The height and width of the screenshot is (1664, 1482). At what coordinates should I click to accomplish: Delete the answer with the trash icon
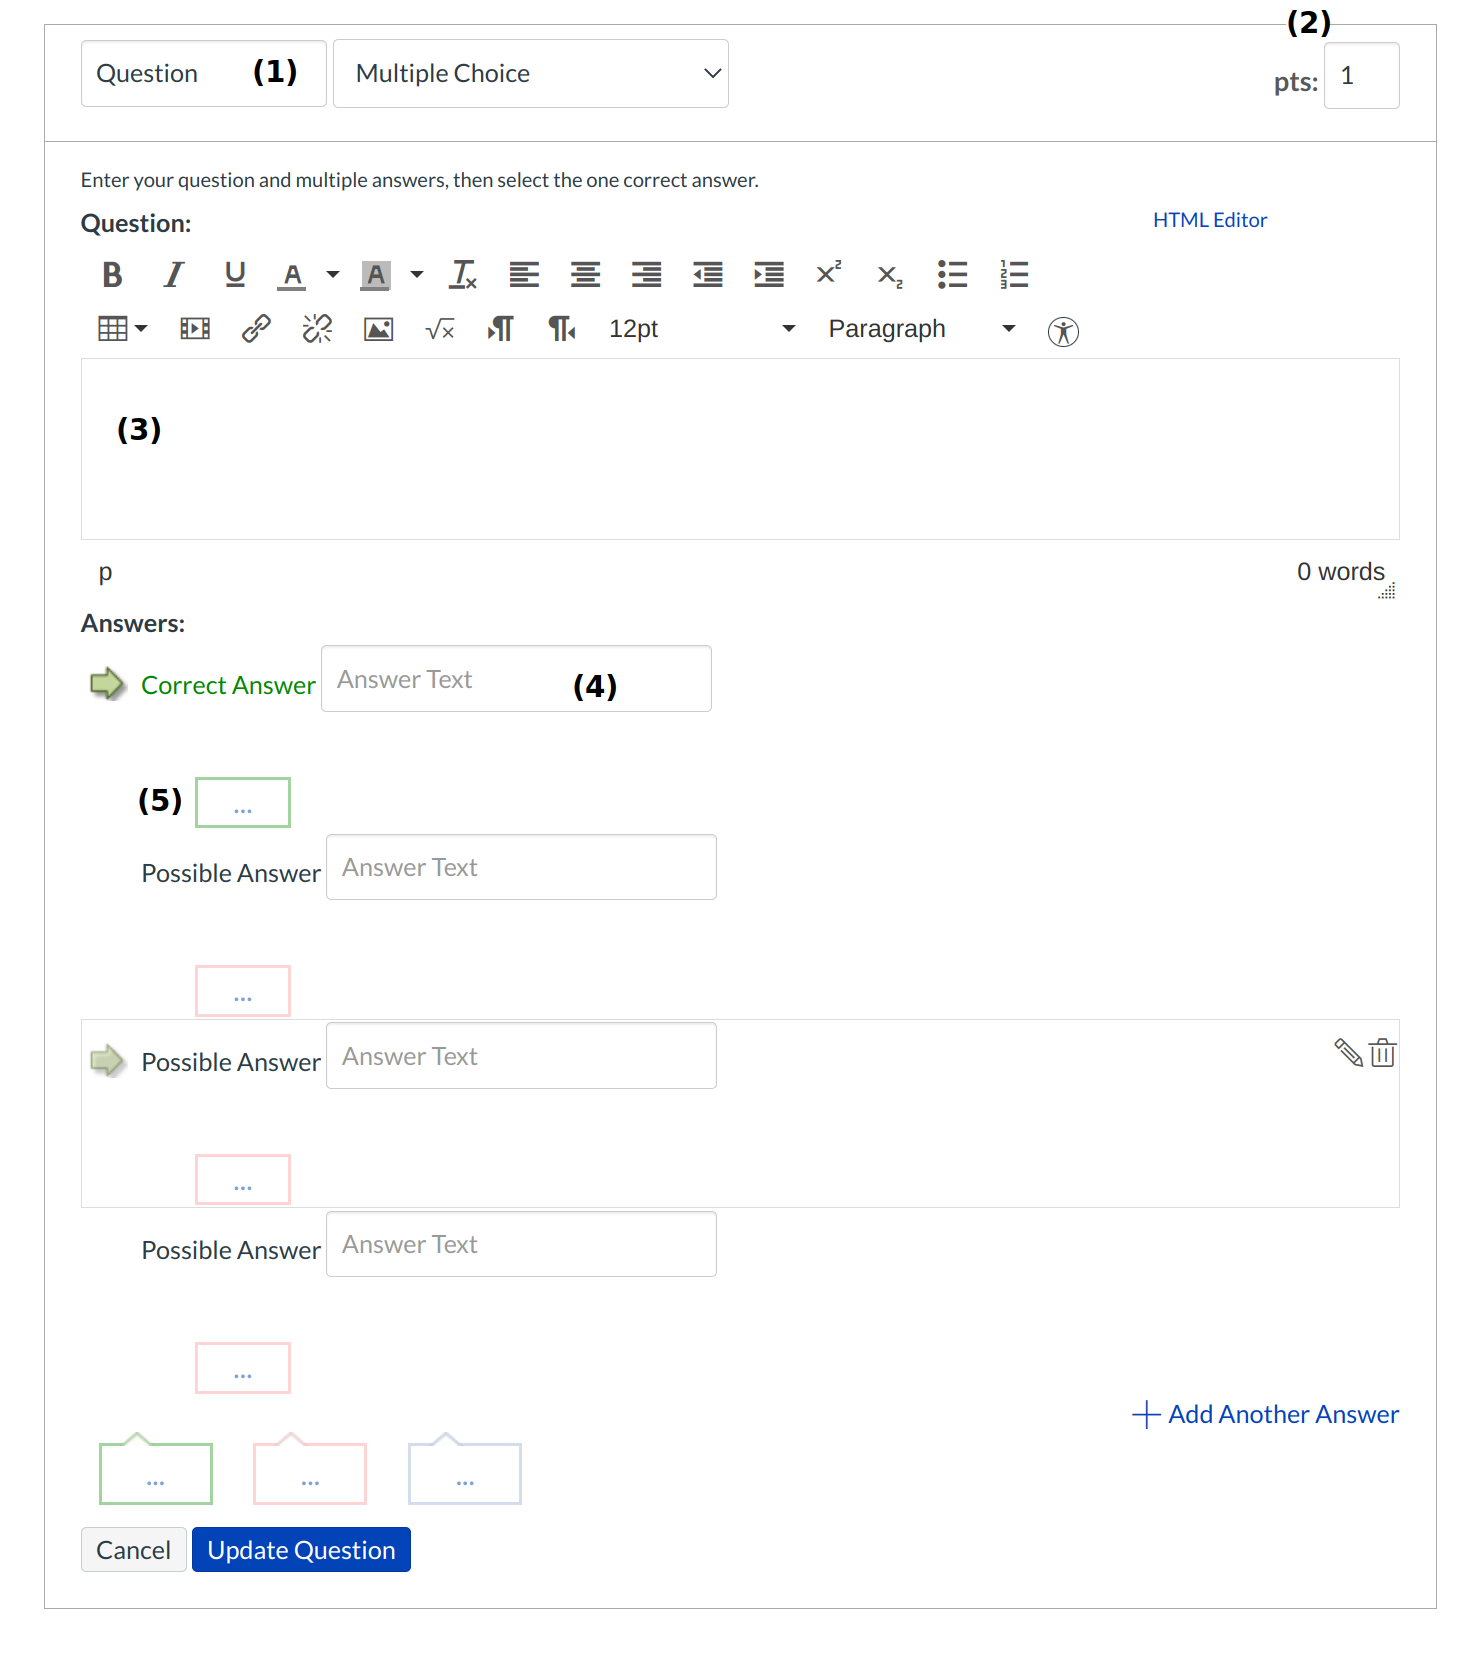(1383, 1053)
